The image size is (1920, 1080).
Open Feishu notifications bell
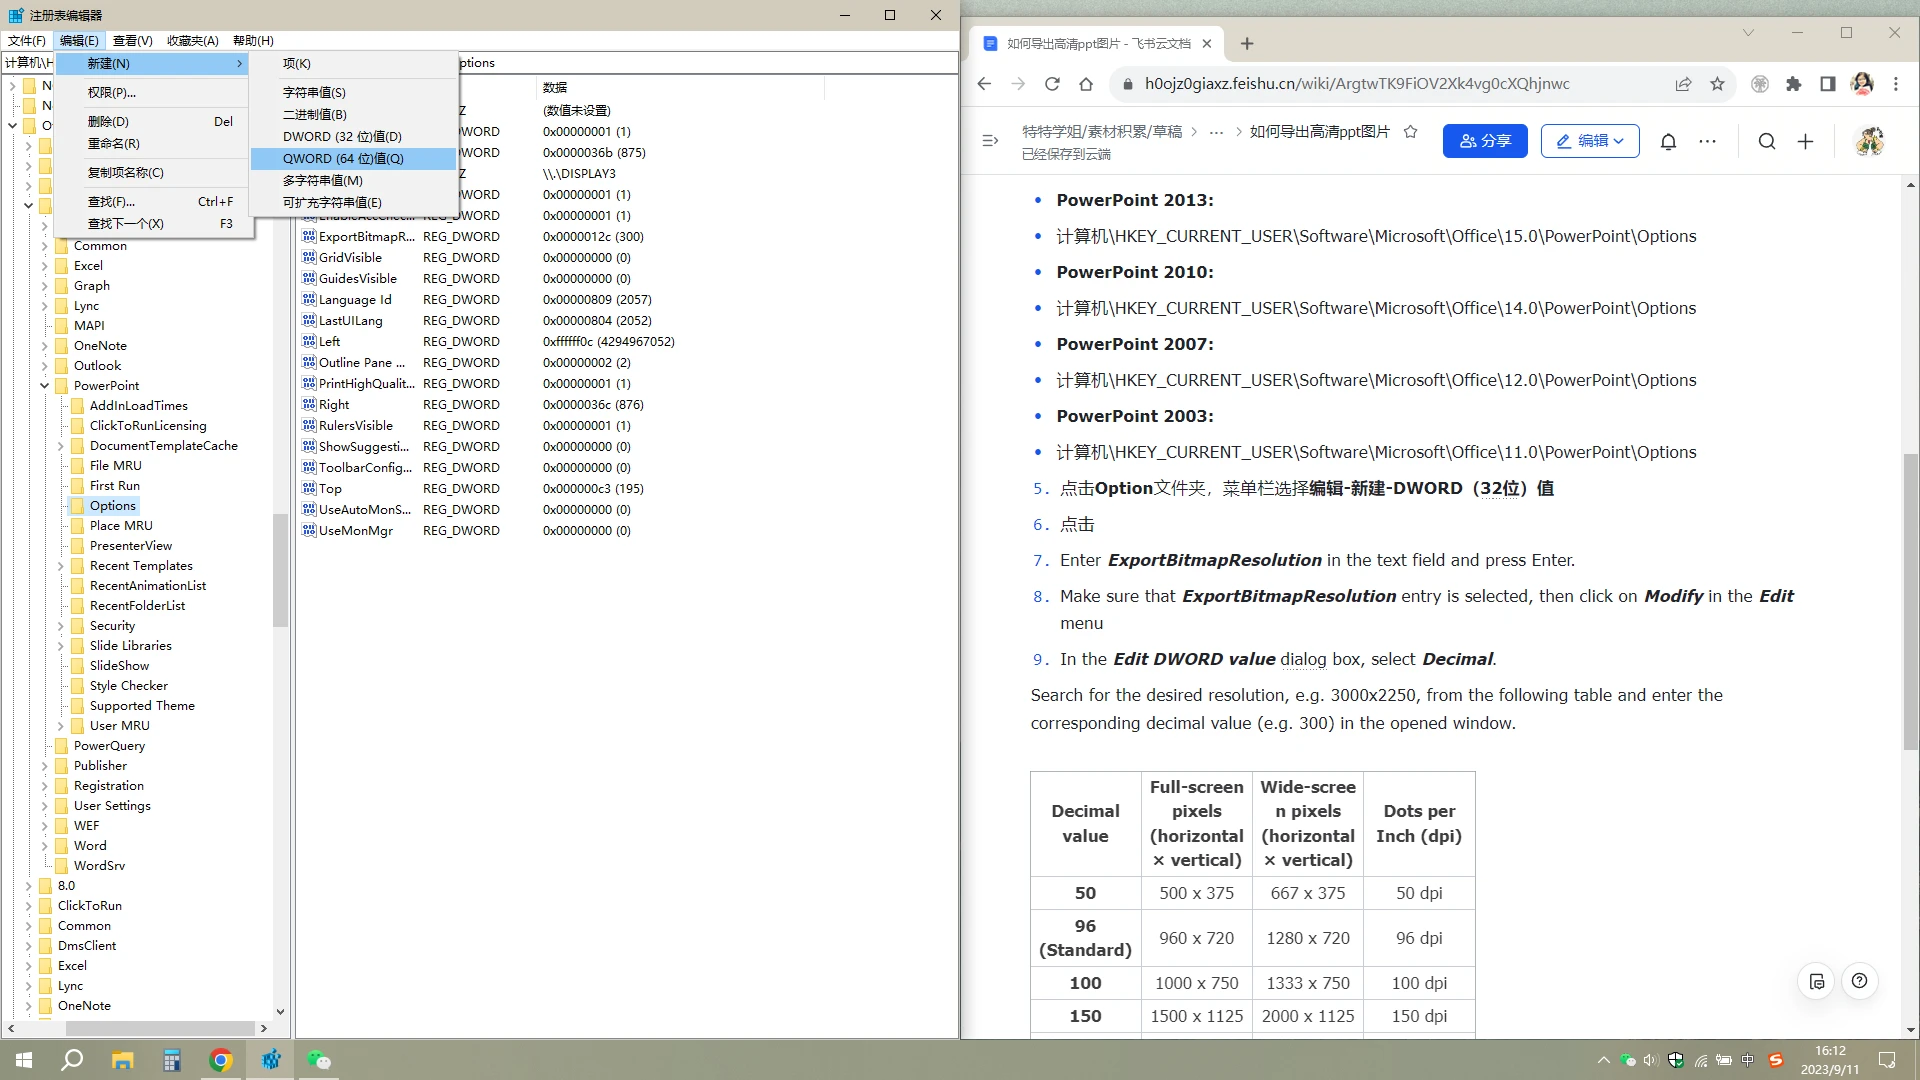pyautogui.click(x=1668, y=141)
